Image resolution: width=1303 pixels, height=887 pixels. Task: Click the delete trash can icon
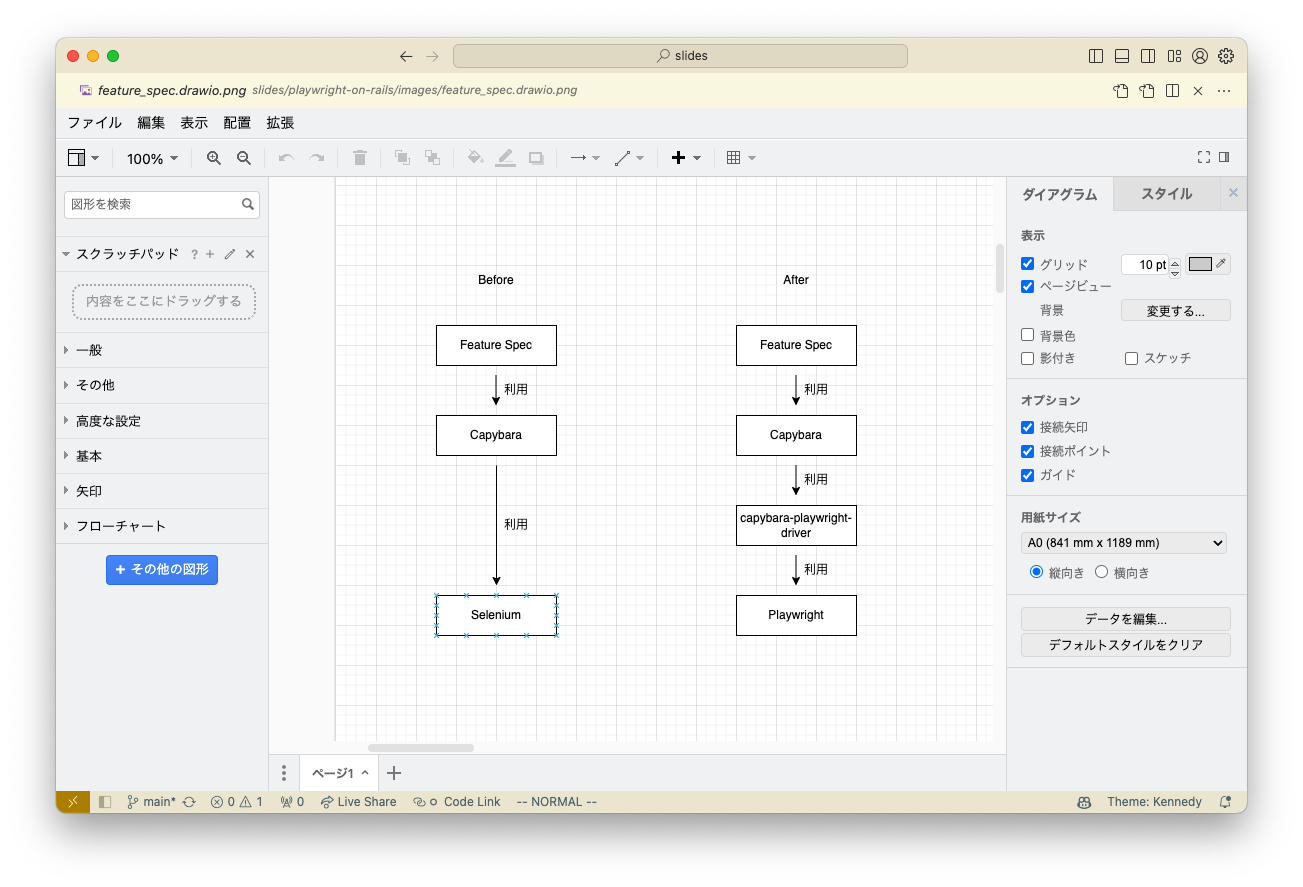tap(360, 158)
